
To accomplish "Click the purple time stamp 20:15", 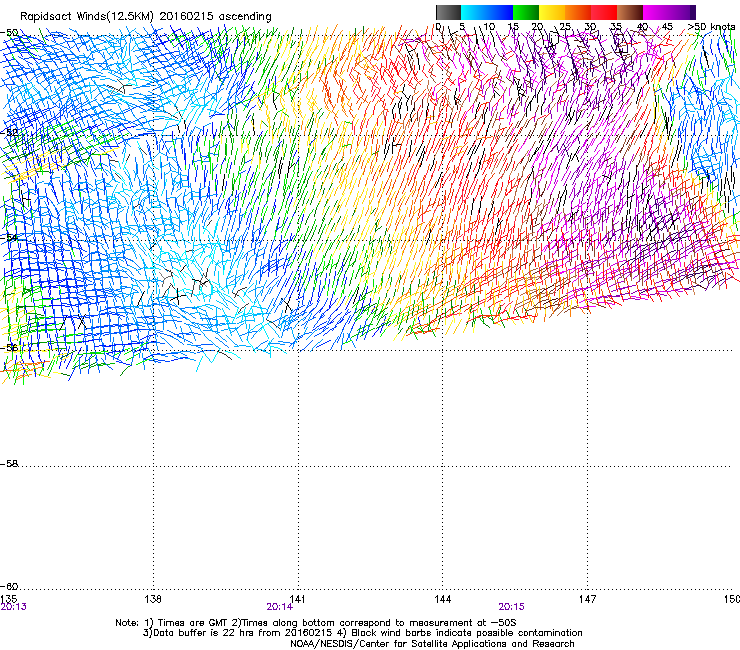I will point(512,607).
